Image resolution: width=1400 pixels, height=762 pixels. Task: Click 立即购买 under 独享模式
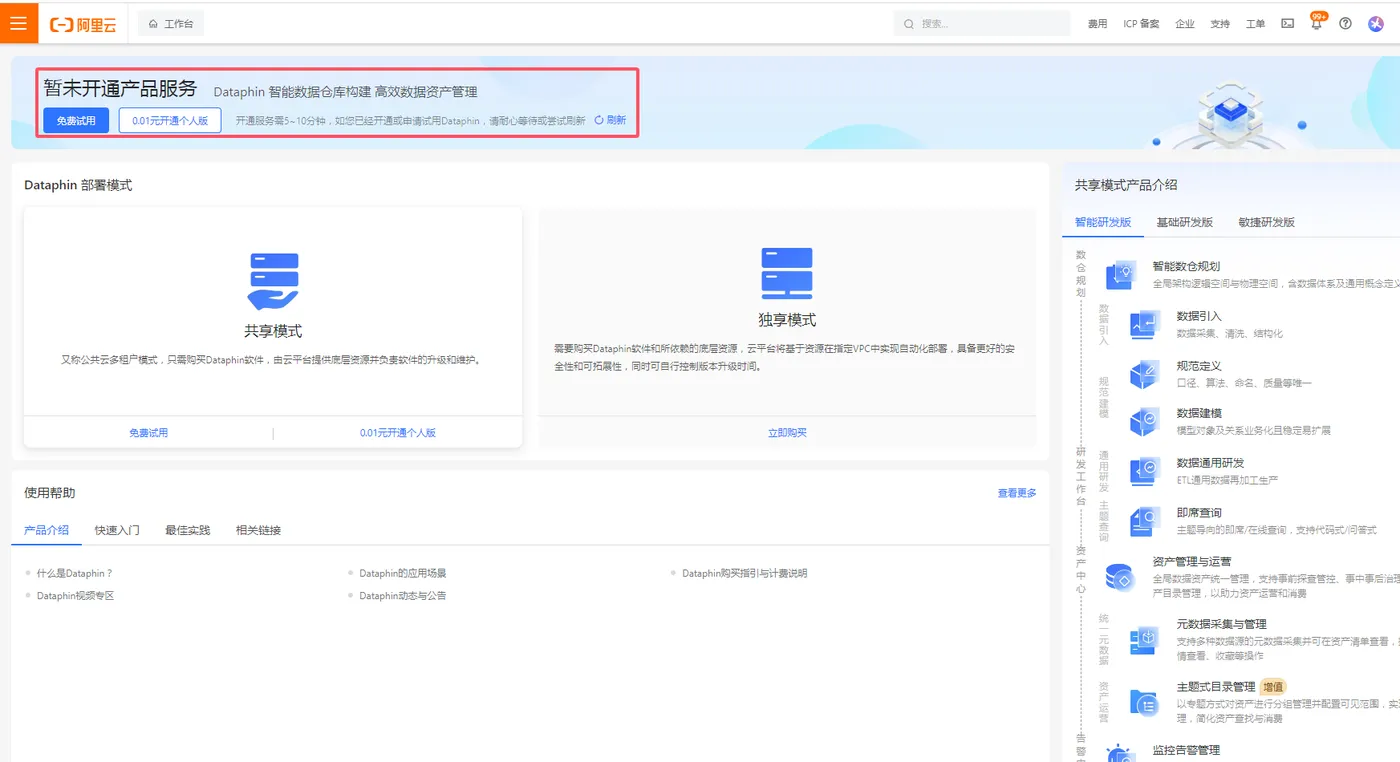point(787,433)
